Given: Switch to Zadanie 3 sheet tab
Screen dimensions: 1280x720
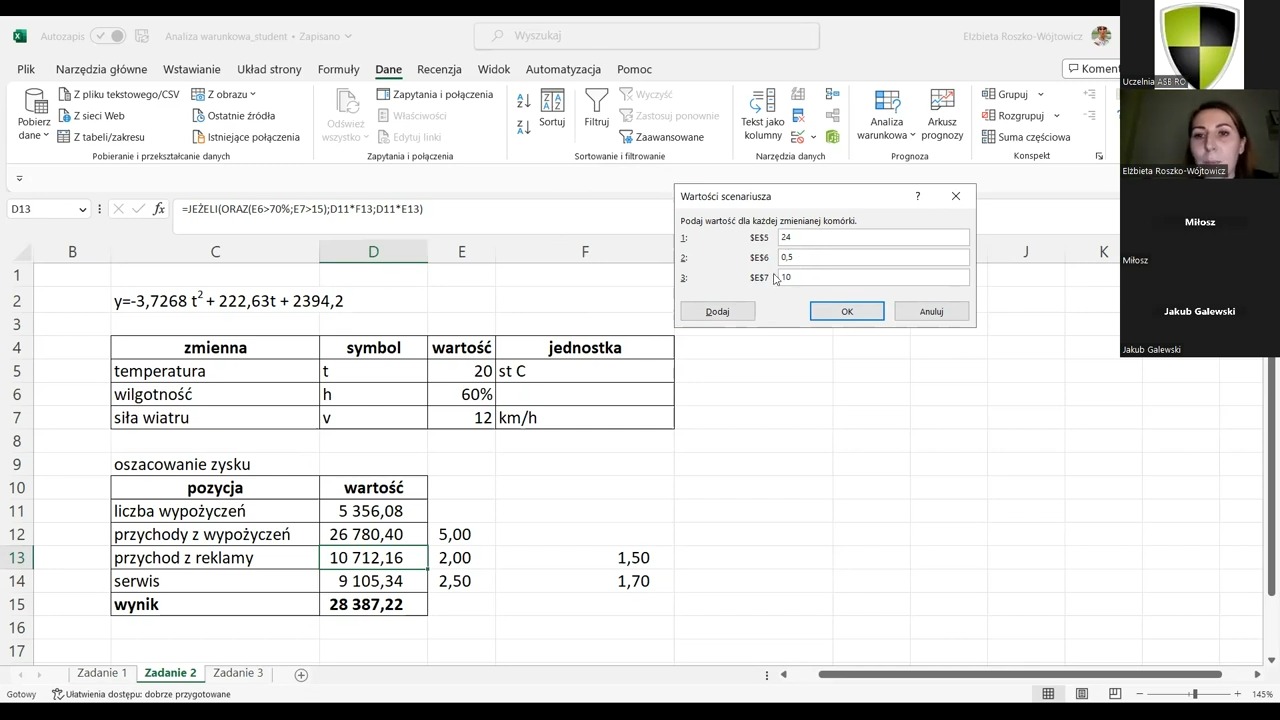Looking at the screenshot, I should (x=238, y=674).
